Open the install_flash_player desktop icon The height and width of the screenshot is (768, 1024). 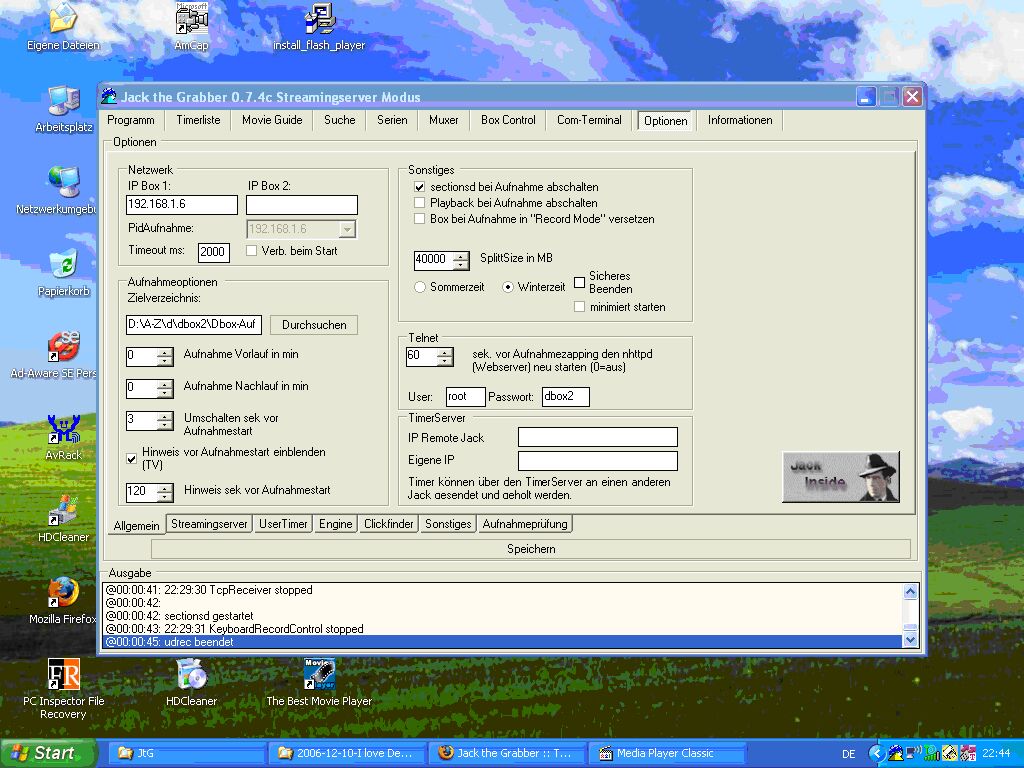click(x=319, y=20)
